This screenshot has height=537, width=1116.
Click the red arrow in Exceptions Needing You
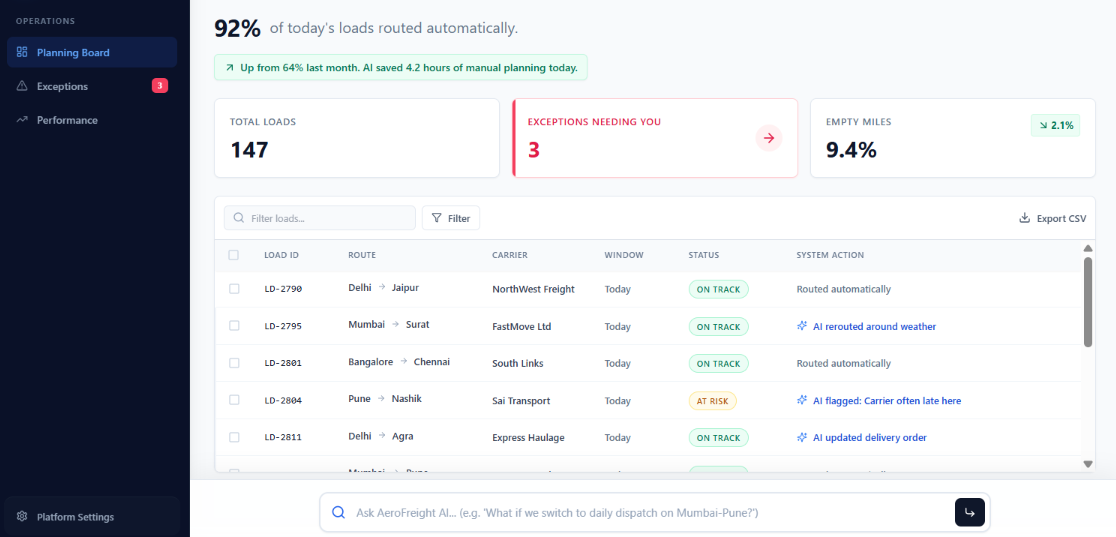point(769,137)
